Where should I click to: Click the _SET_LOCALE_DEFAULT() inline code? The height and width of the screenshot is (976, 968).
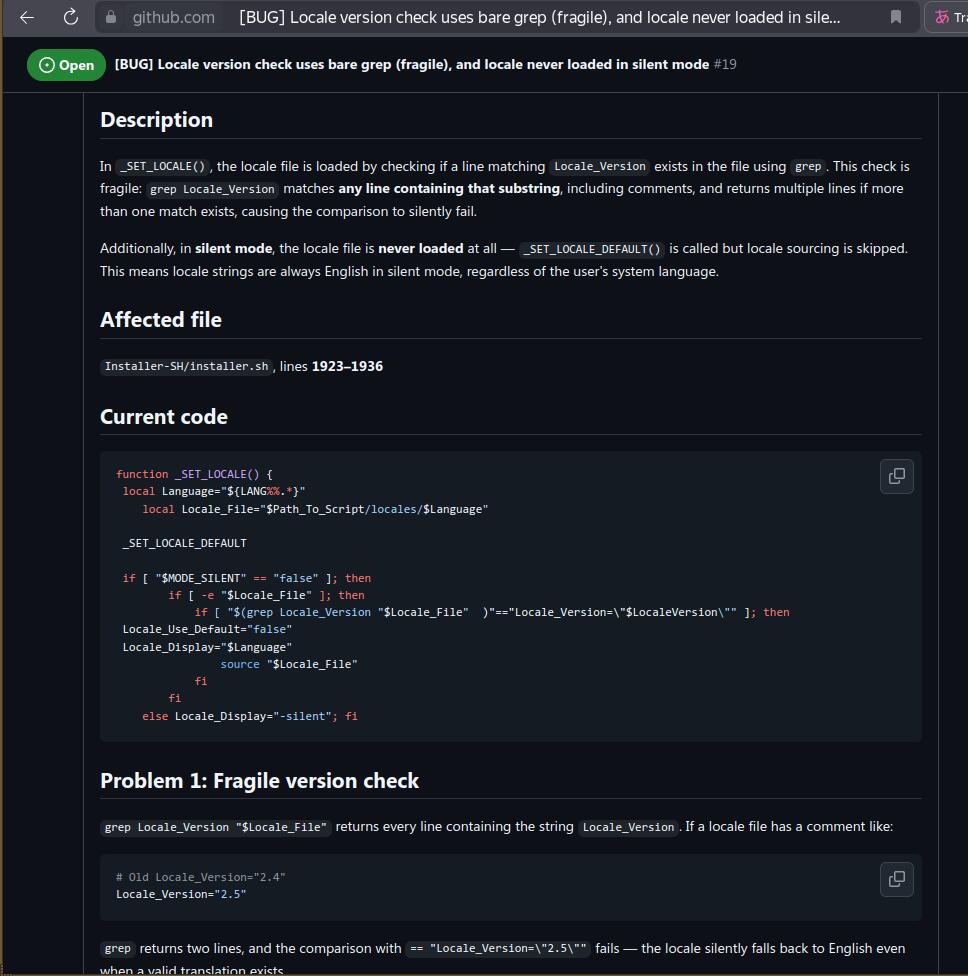coord(591,249)
